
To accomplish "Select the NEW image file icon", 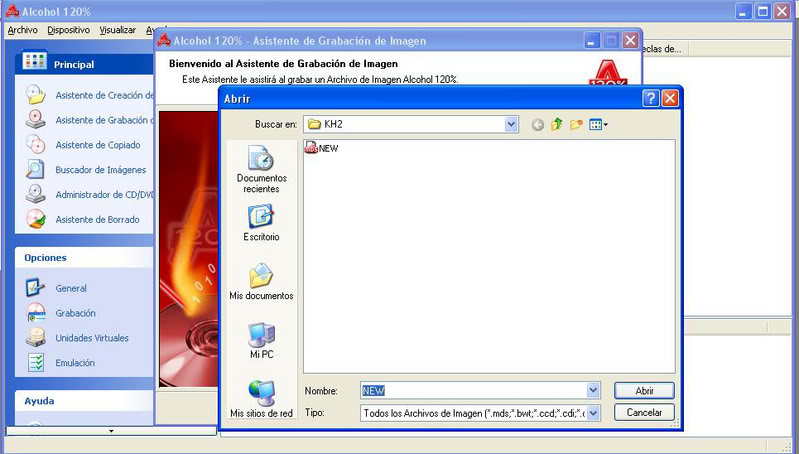I will pos(311,148).
